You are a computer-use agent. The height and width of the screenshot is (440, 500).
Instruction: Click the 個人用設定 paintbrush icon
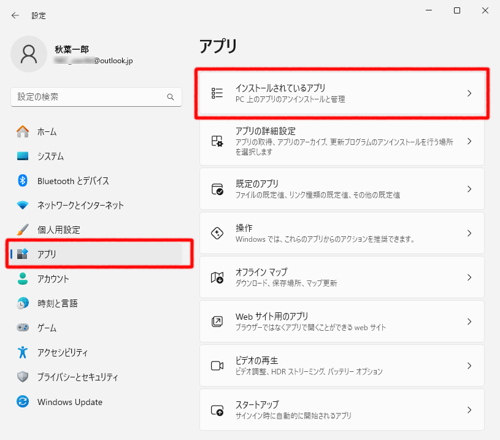(23, 229)
